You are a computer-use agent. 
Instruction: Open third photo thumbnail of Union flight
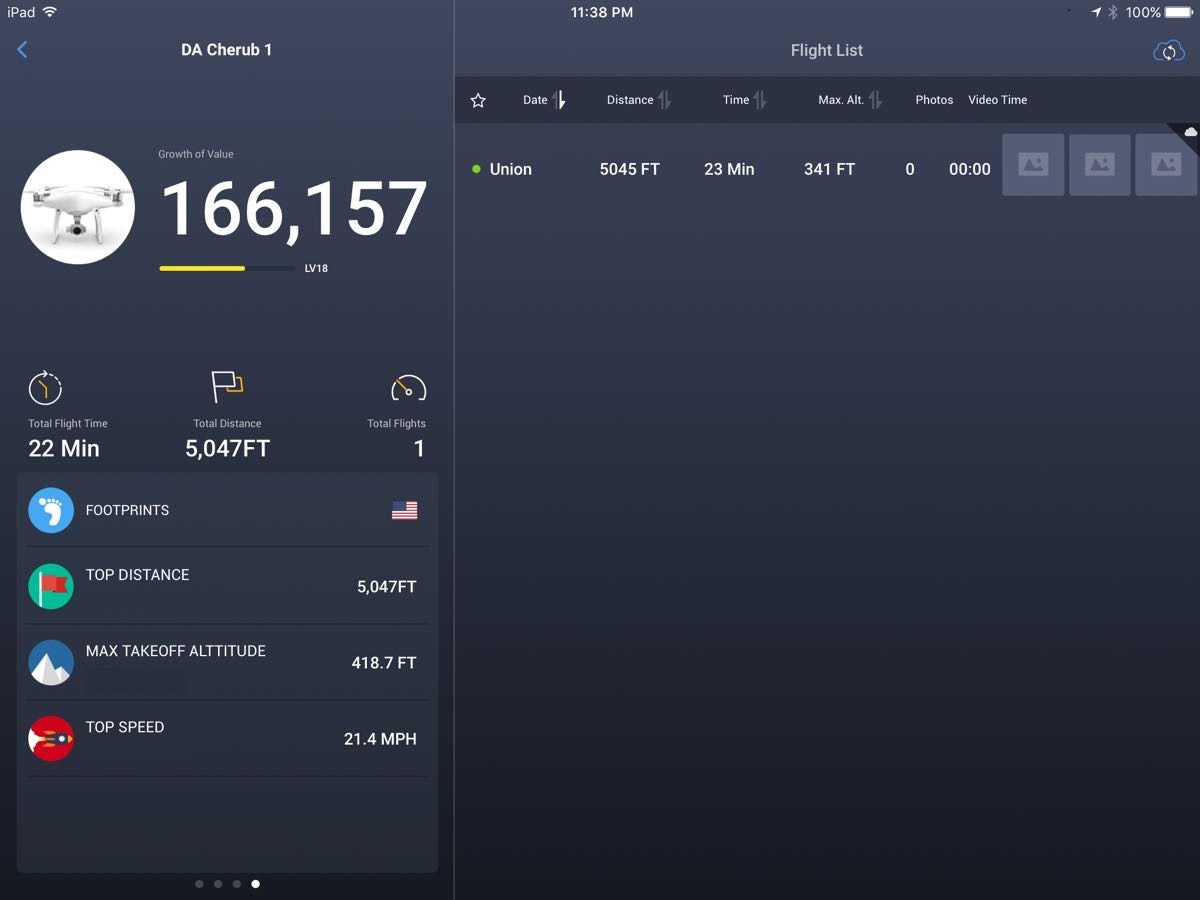[1166, 165]
